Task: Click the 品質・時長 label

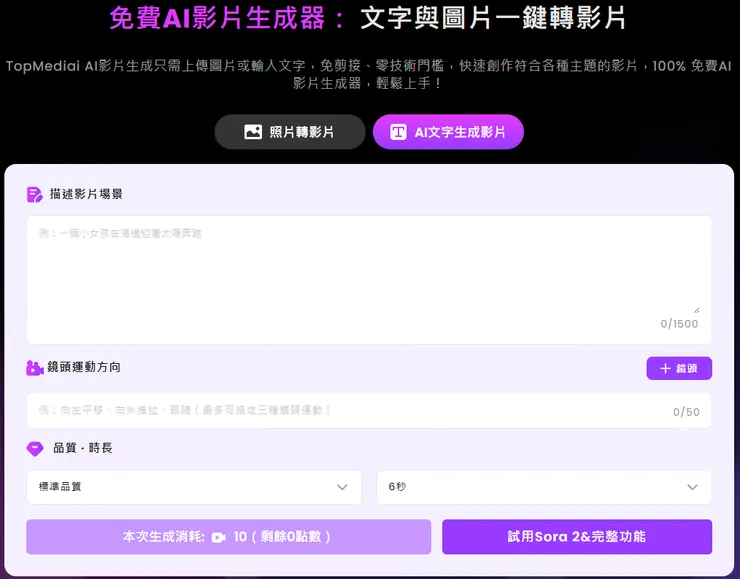Action: point(83,448)
